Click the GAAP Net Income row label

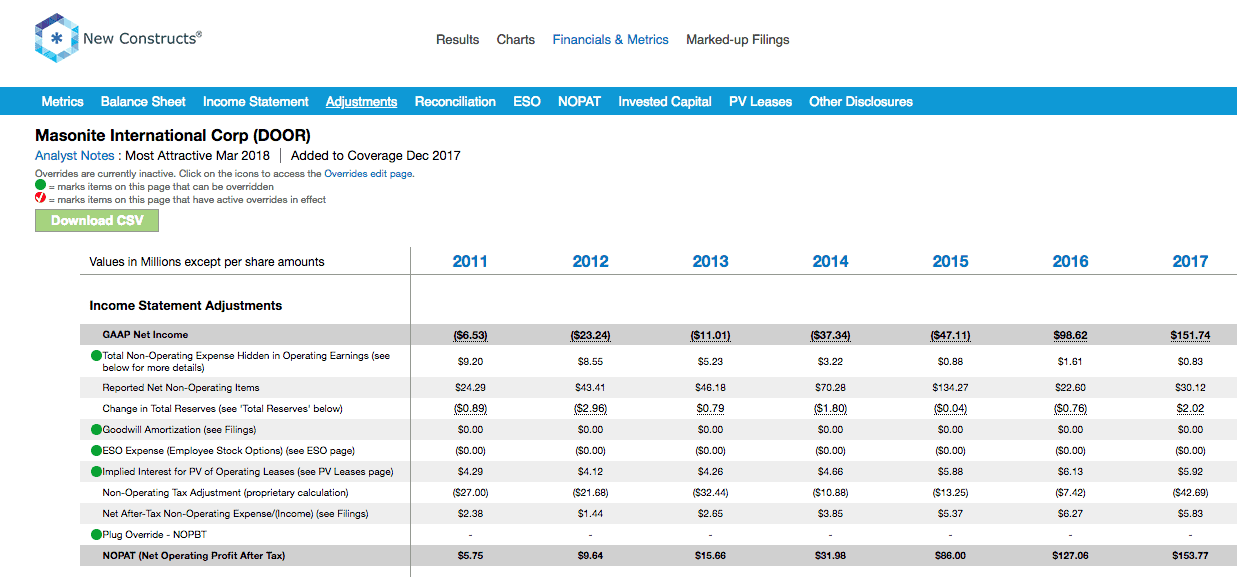pos(145,335)
